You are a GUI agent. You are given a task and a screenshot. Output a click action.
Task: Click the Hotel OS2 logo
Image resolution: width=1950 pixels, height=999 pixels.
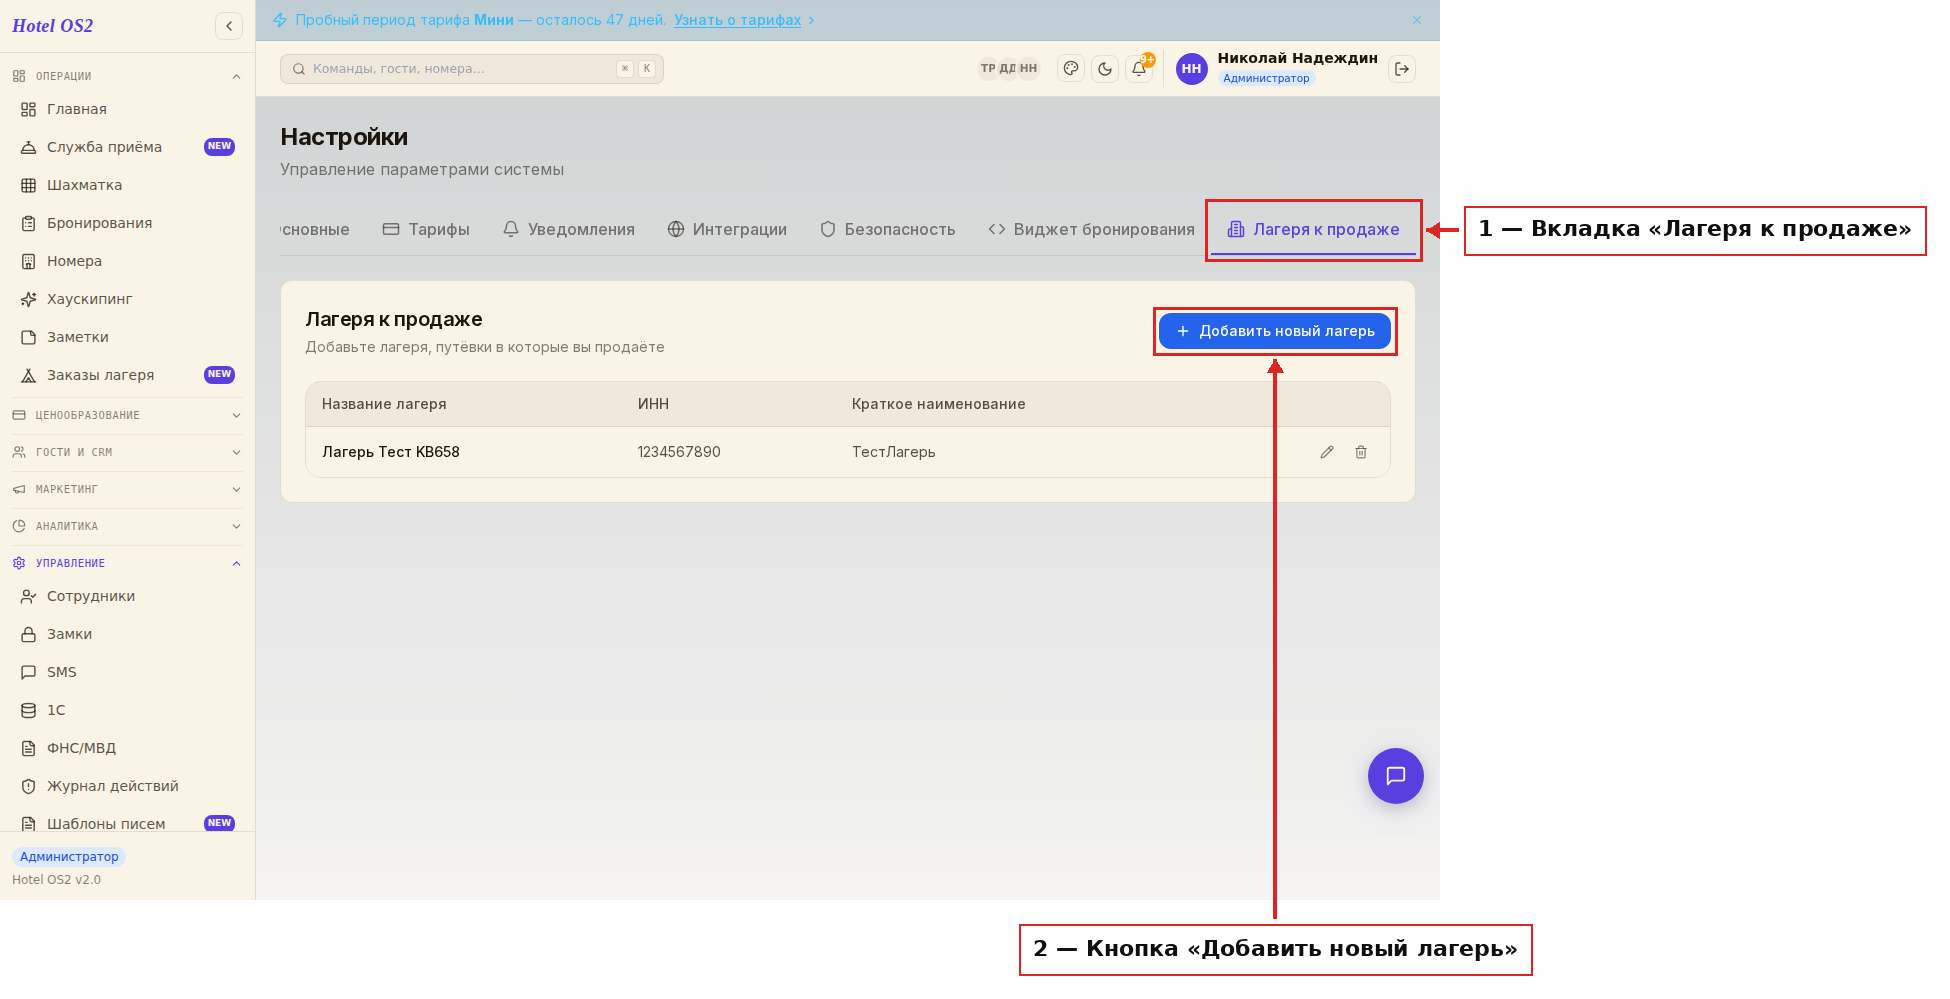tap(53, 26)
